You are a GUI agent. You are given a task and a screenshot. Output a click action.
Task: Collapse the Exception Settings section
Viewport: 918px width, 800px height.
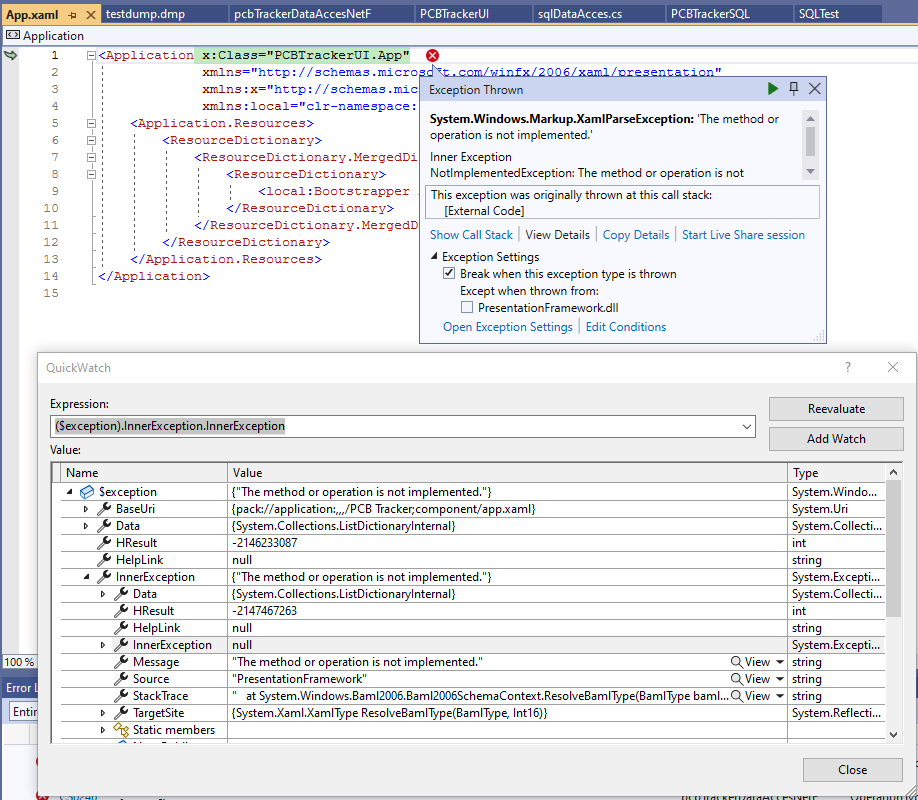click(434, 257)
